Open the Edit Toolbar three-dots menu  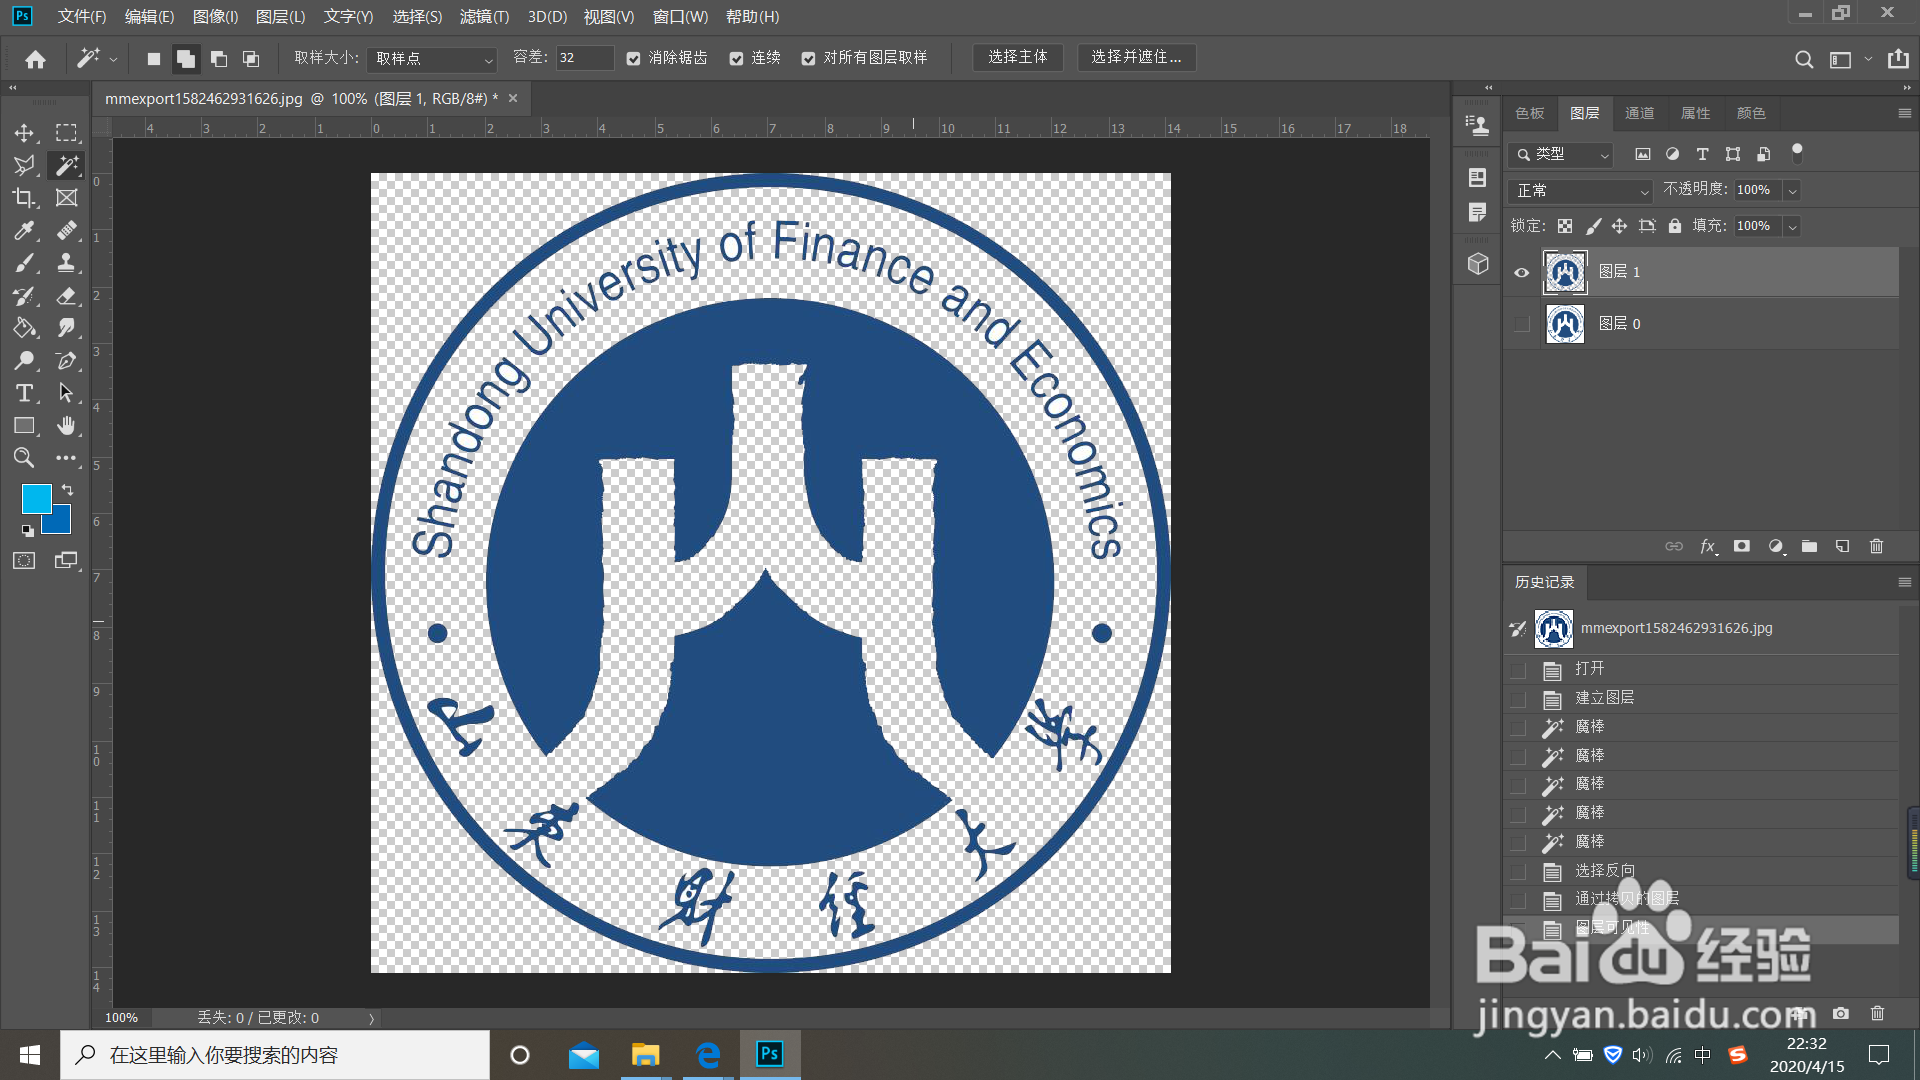pyautogui.click(x=66, y=458)
